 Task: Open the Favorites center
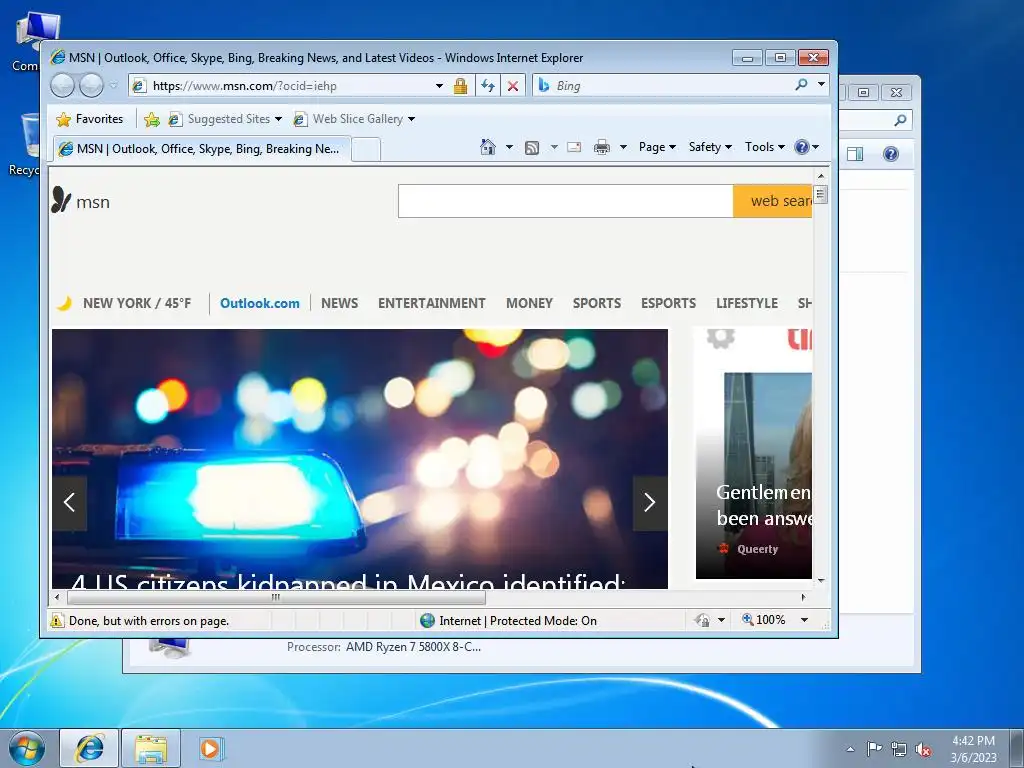tap(90, 119)
